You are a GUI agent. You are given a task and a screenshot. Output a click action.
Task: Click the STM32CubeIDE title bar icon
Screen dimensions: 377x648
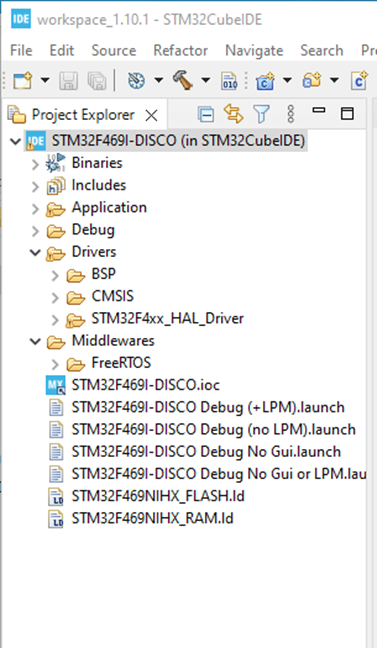(x=21, y=19)
